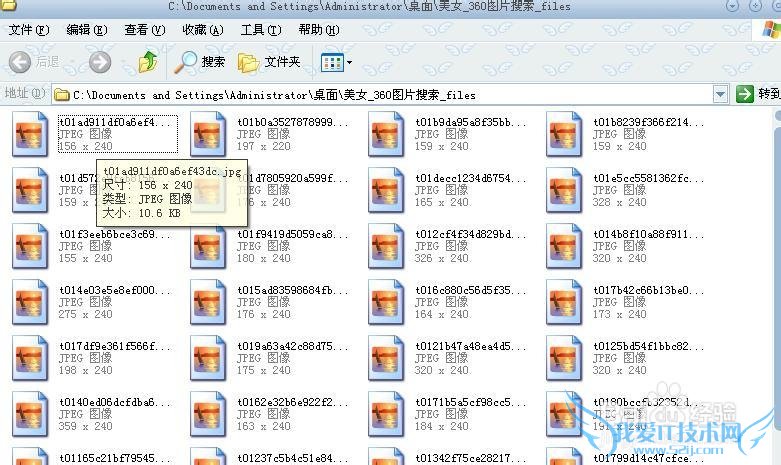The image size is (781, 465).
Task: Select JPEG icon of t01b0a3527878999 file
Action: click(x=208, y=134)
